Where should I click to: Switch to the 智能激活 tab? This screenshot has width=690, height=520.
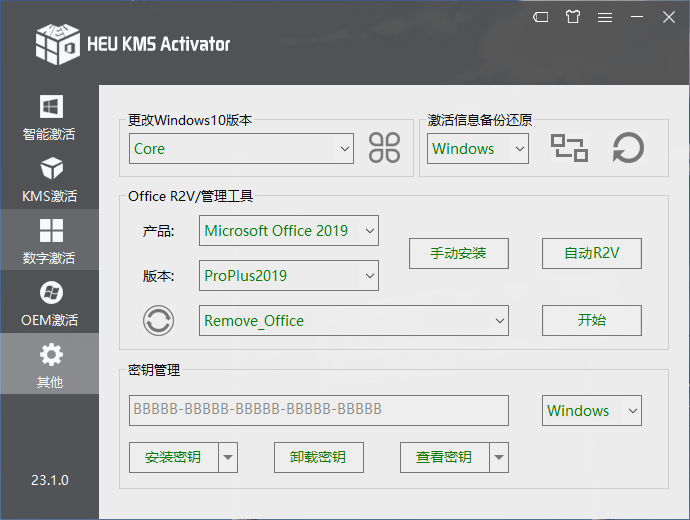pos(49,117)
